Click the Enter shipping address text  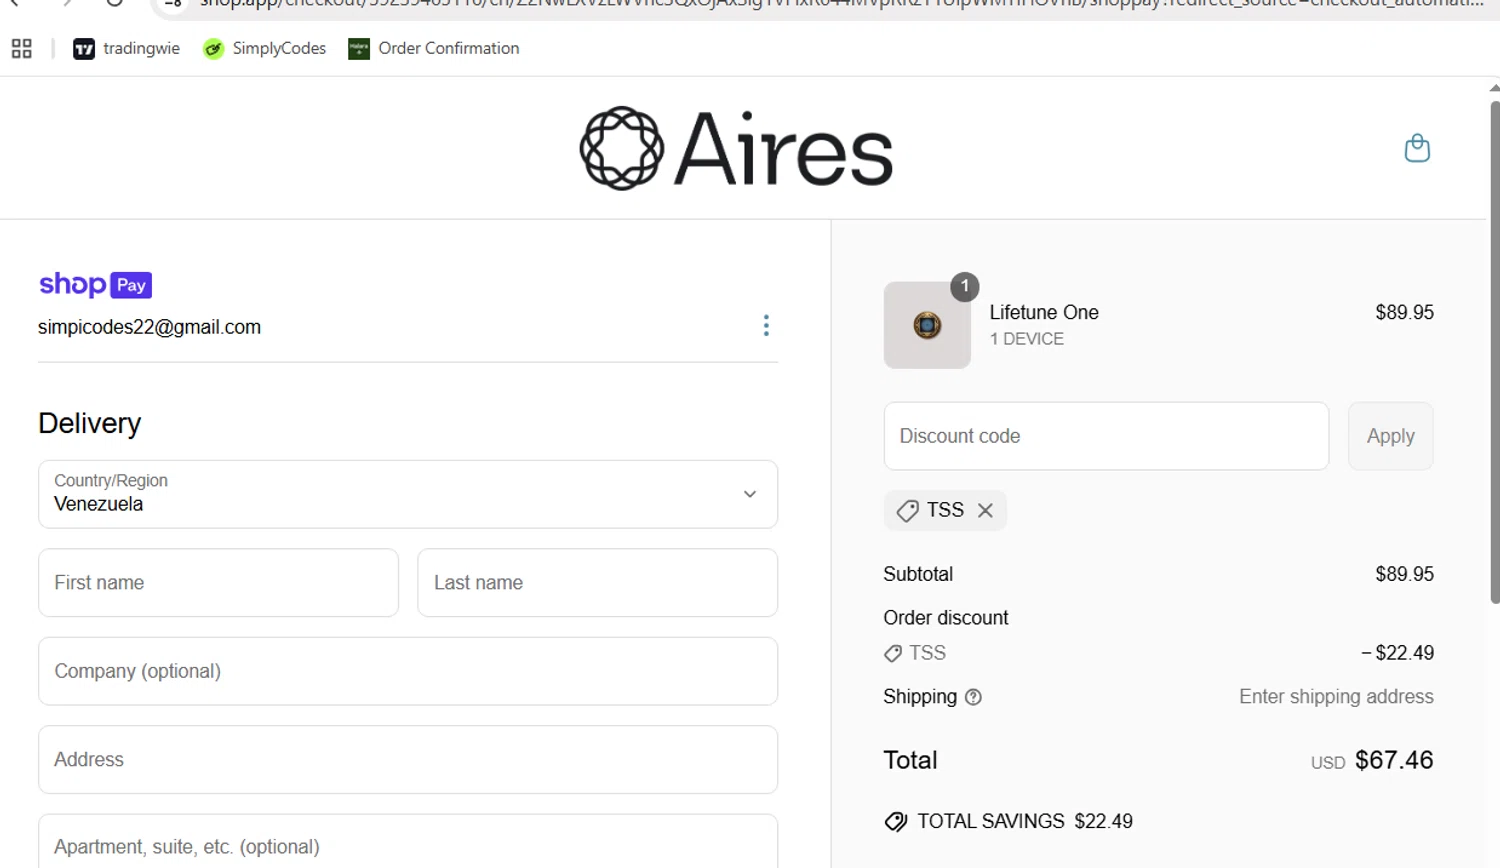tap(1336, 697)
